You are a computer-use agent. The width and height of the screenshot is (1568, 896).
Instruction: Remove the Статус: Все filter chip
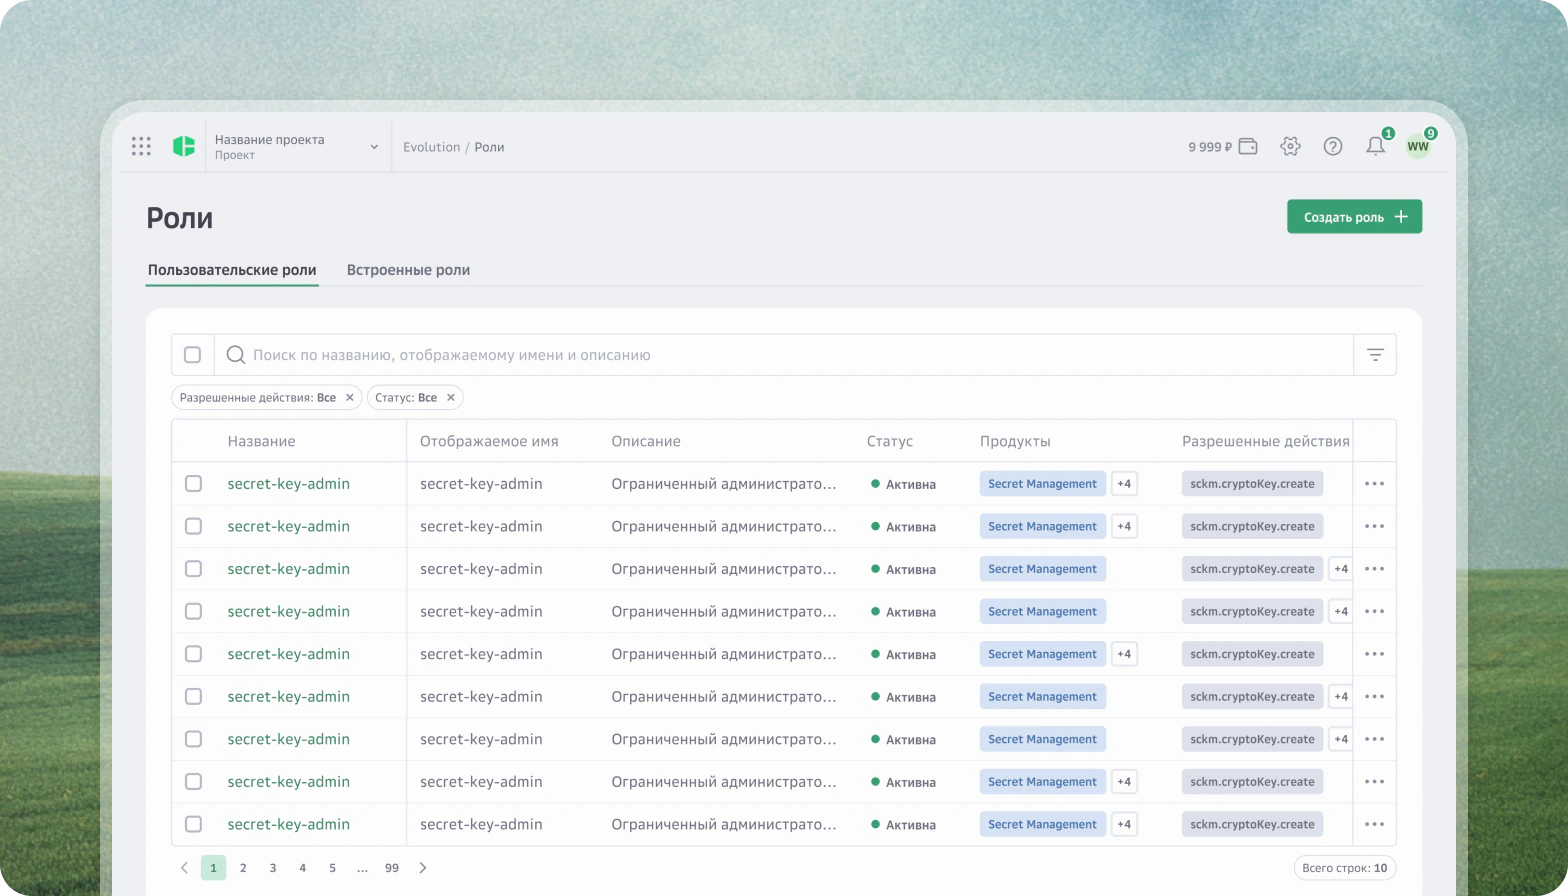point(451,398)
